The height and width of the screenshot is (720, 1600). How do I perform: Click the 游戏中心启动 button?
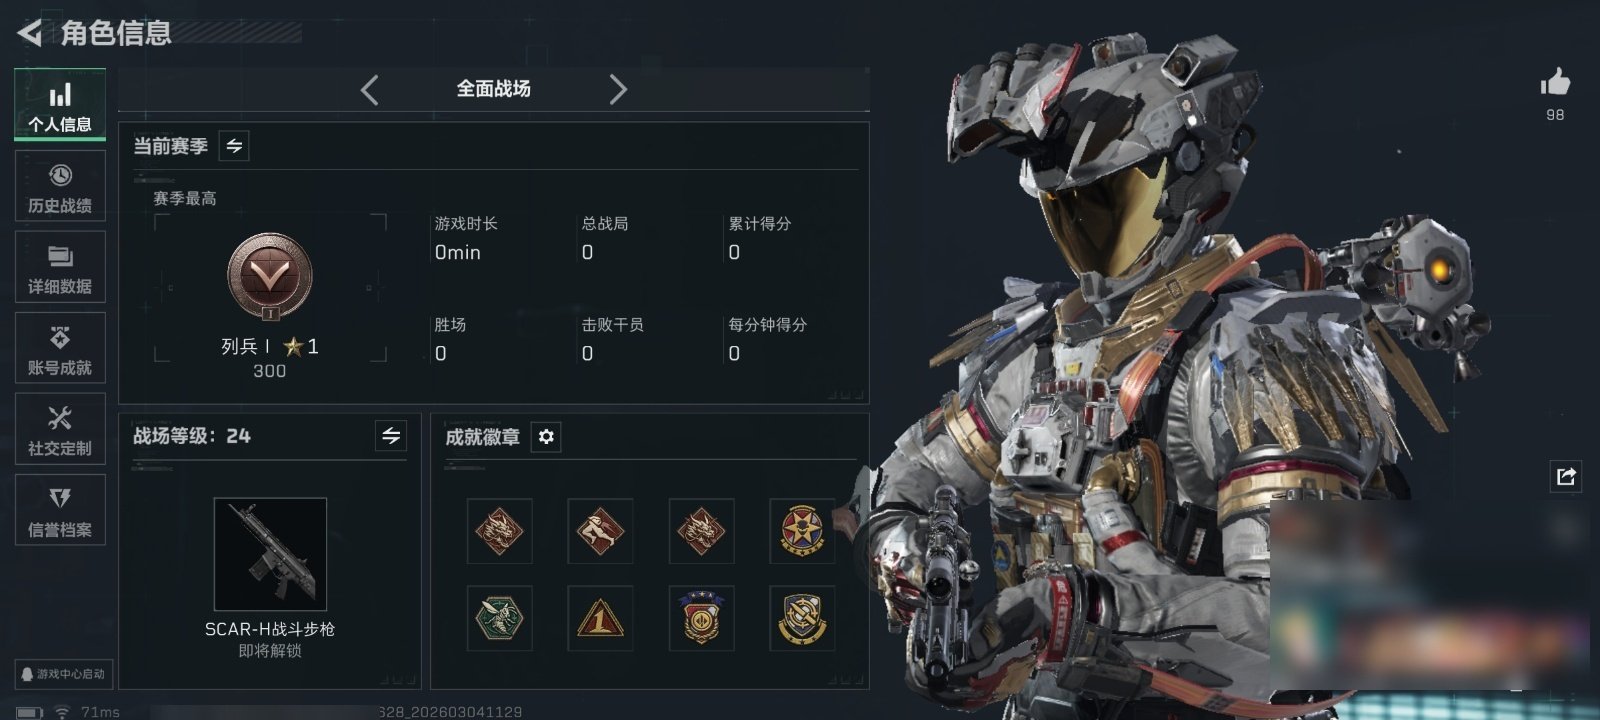pos(62,674)
